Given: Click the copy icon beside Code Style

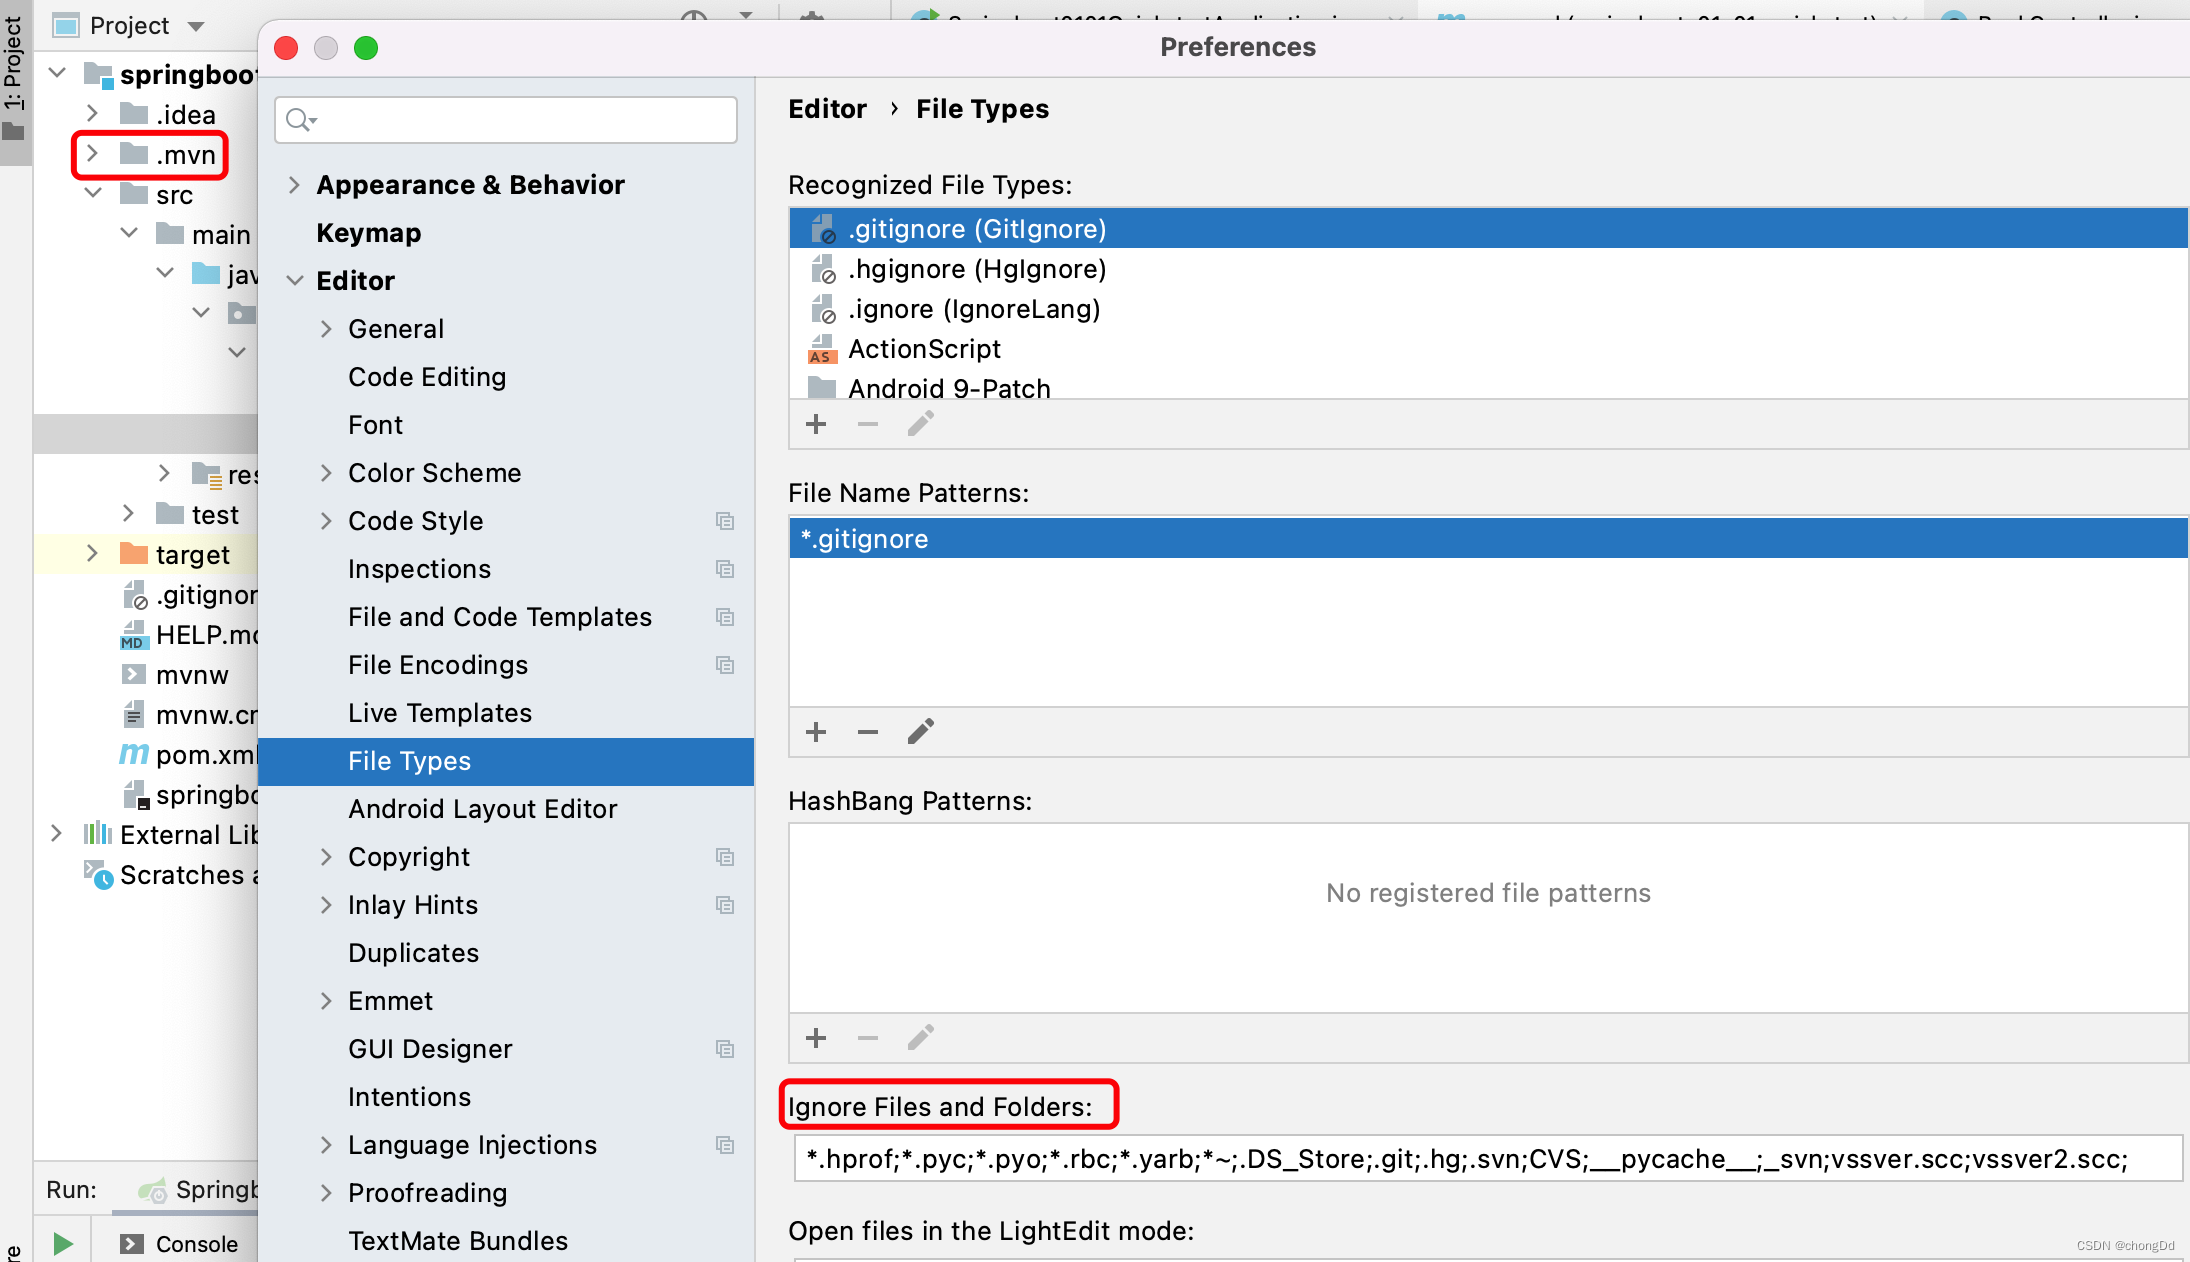Looking at the screenshot, I should pyautogui.click(x=725, y=521).
